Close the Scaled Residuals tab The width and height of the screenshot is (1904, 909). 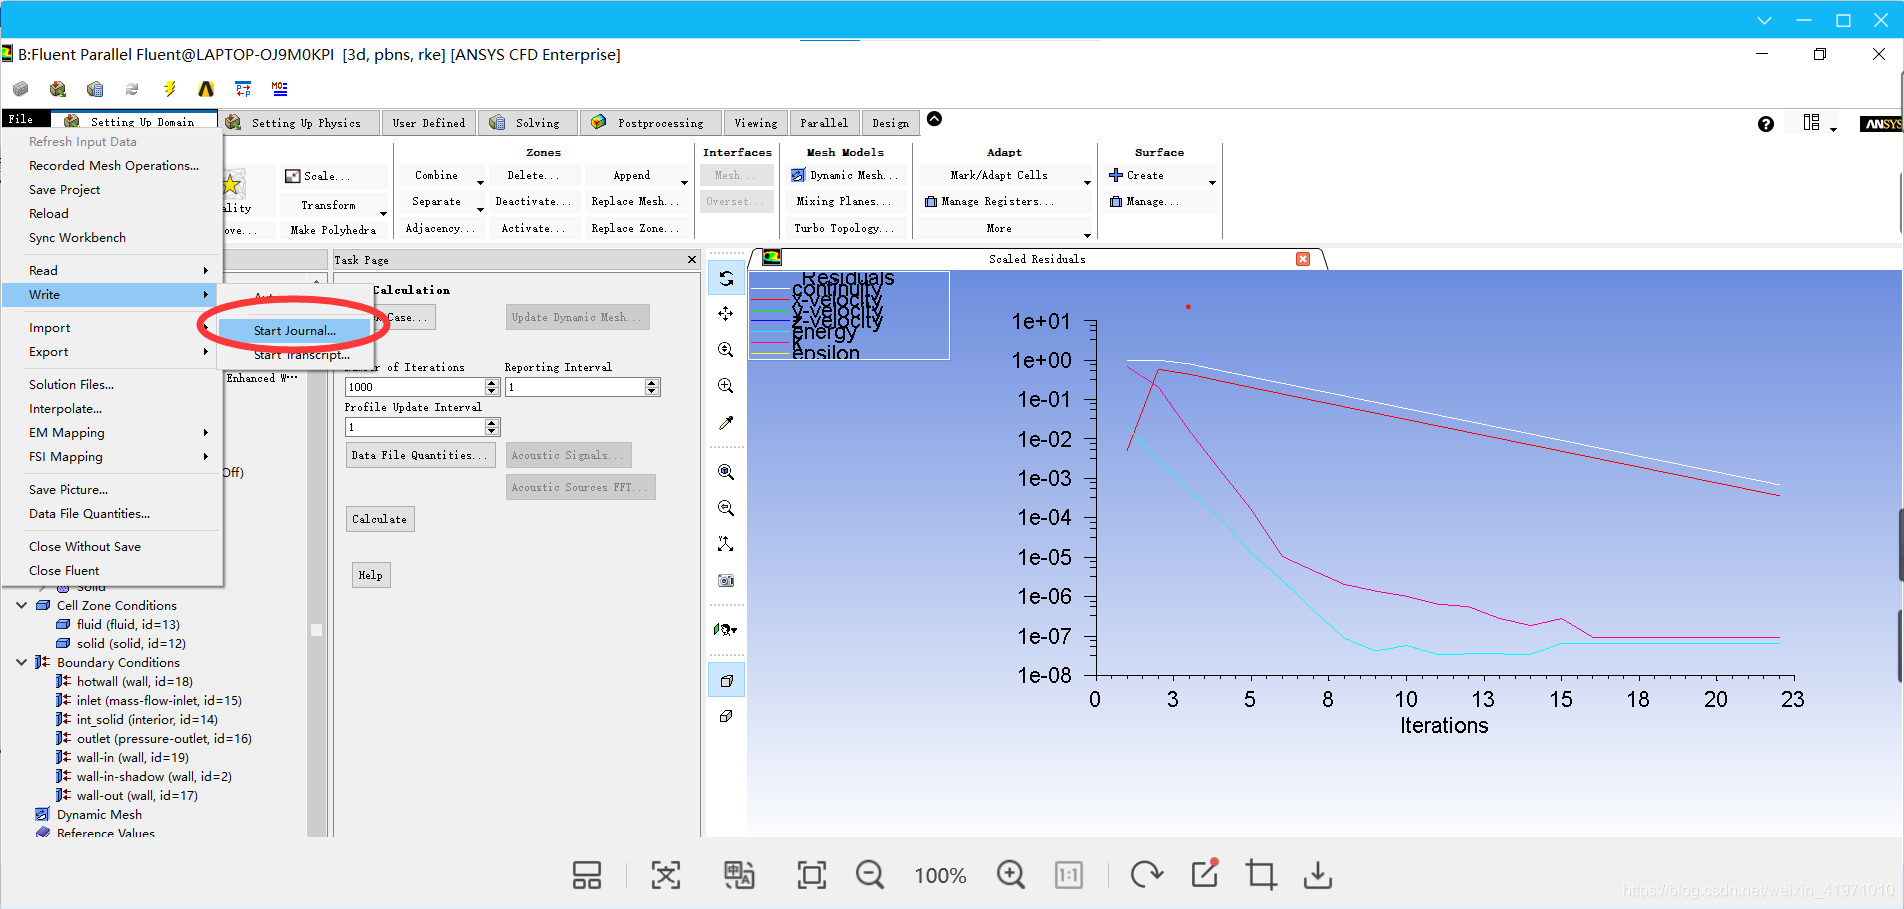pyautogui.click(x=1303, y=259)
